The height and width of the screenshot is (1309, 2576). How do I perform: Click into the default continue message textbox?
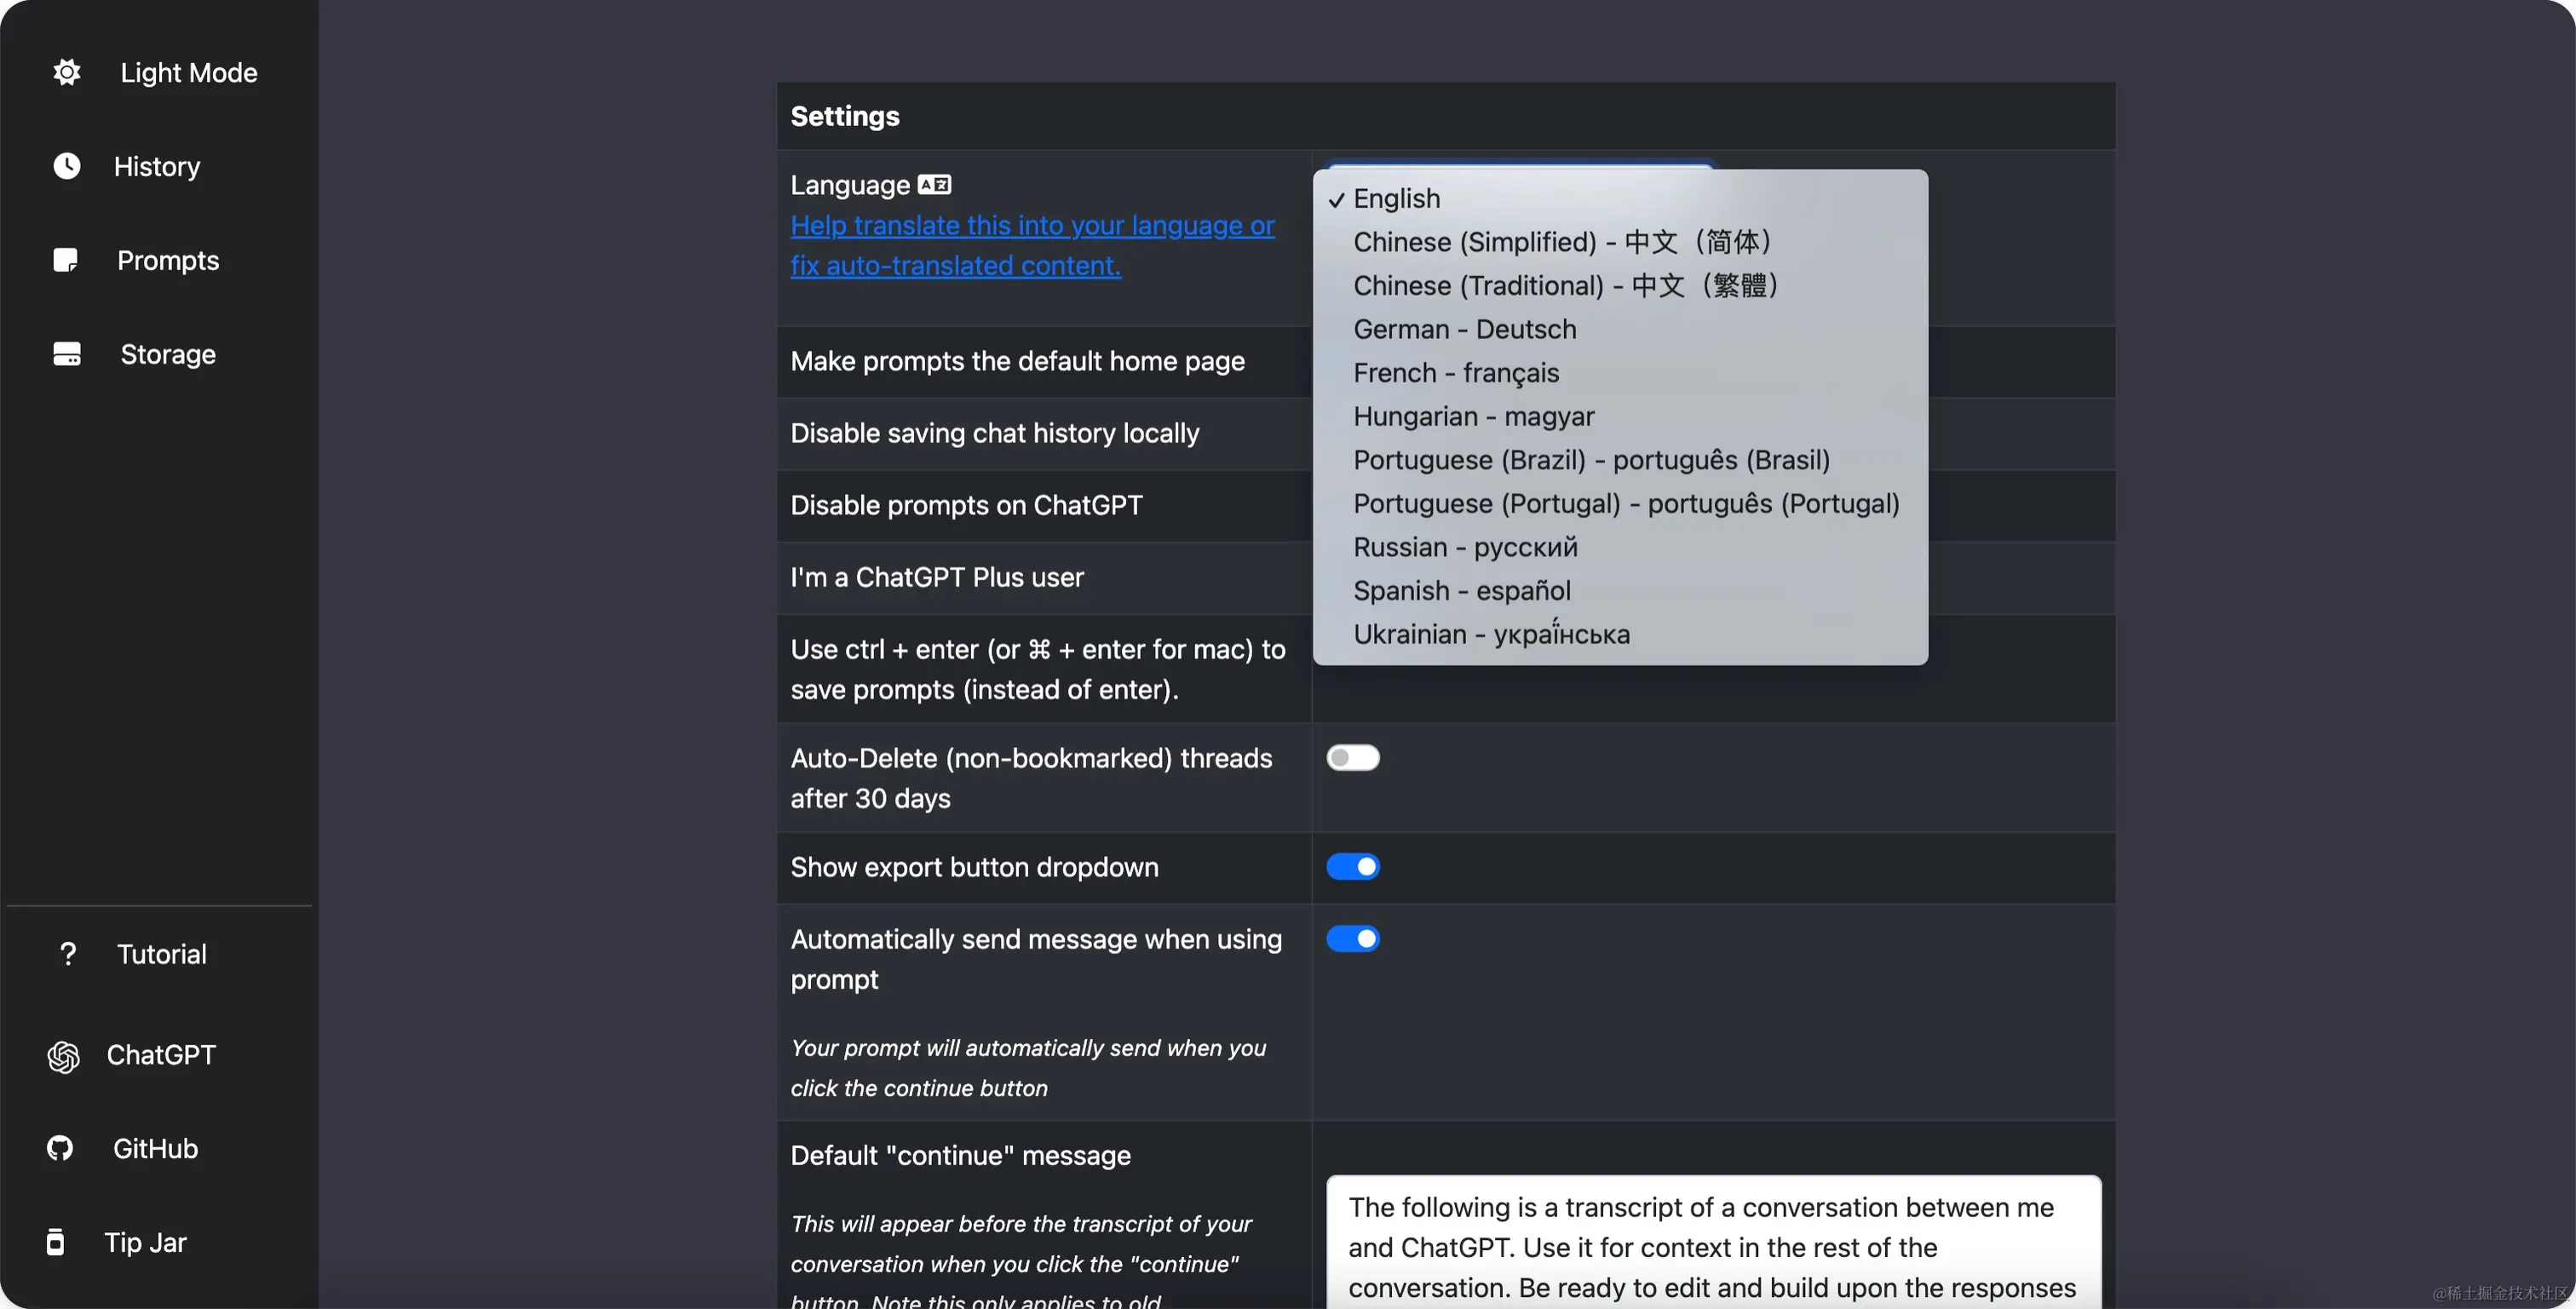(1712, 1245)
